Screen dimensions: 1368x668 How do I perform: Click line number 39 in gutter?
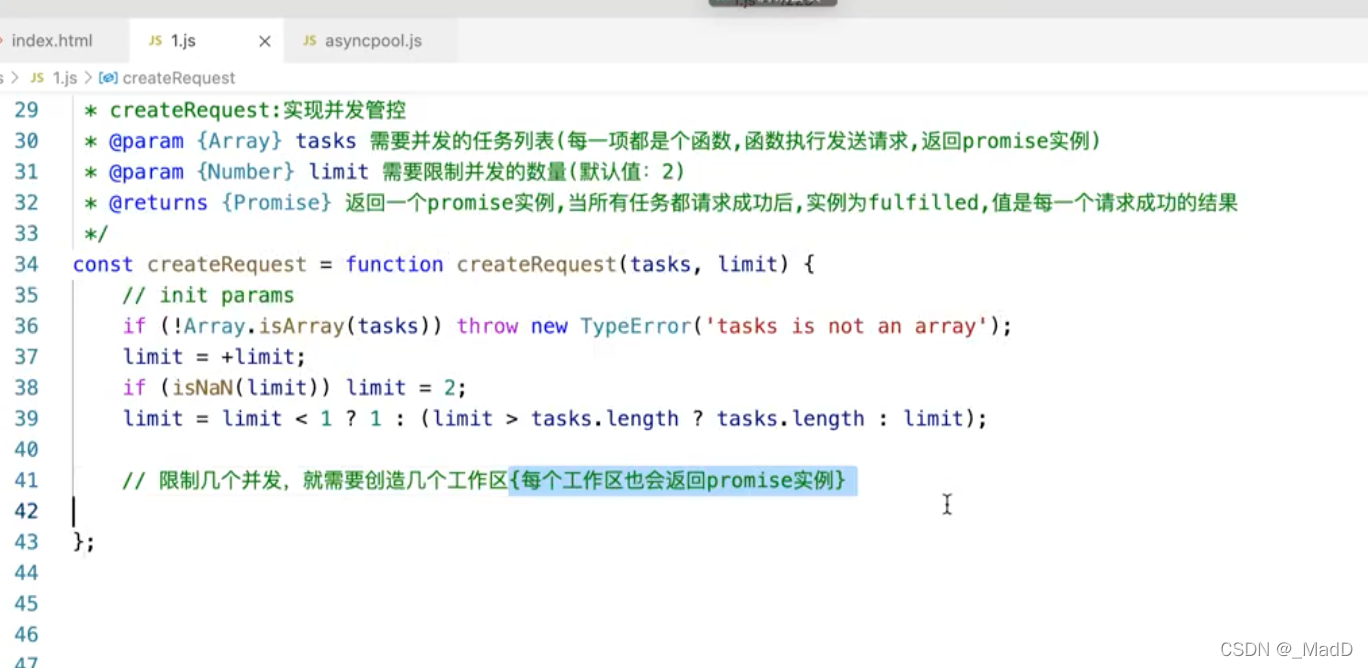coord(26,419)
